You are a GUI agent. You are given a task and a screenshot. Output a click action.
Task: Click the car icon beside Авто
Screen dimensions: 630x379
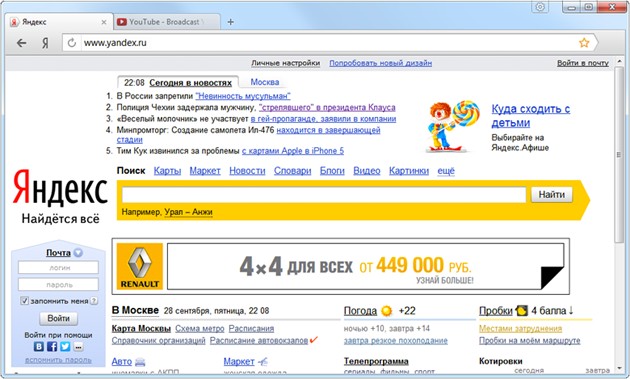pyautogui.click(x=140, y=362)
